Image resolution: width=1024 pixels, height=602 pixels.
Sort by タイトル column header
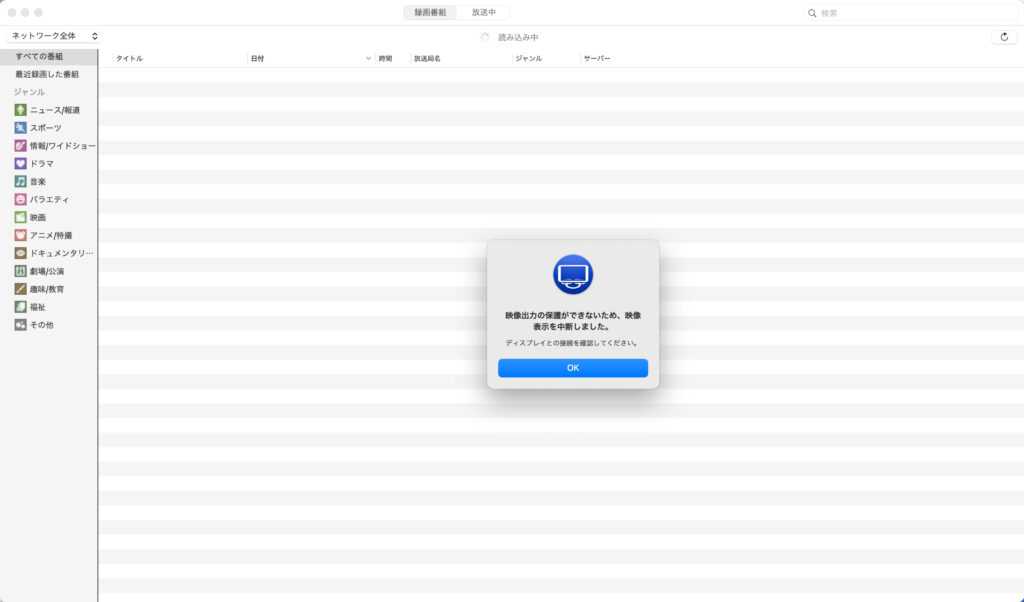tap(130, 59)
